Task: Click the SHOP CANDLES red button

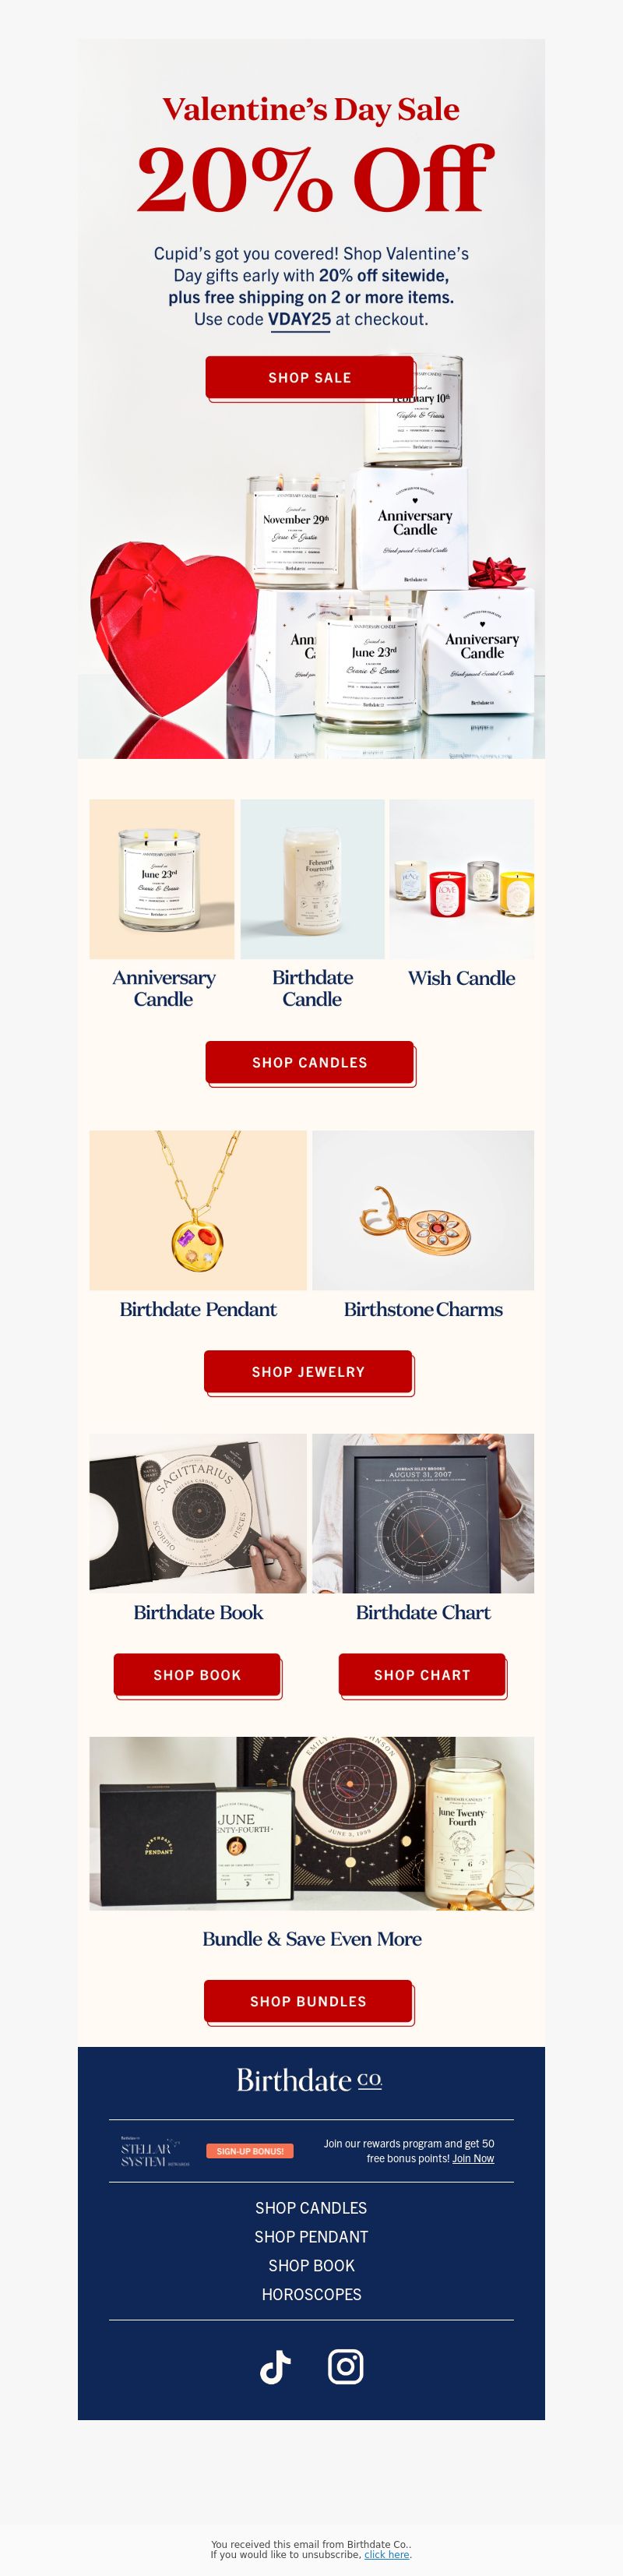Action: (x=310, y=1062)
